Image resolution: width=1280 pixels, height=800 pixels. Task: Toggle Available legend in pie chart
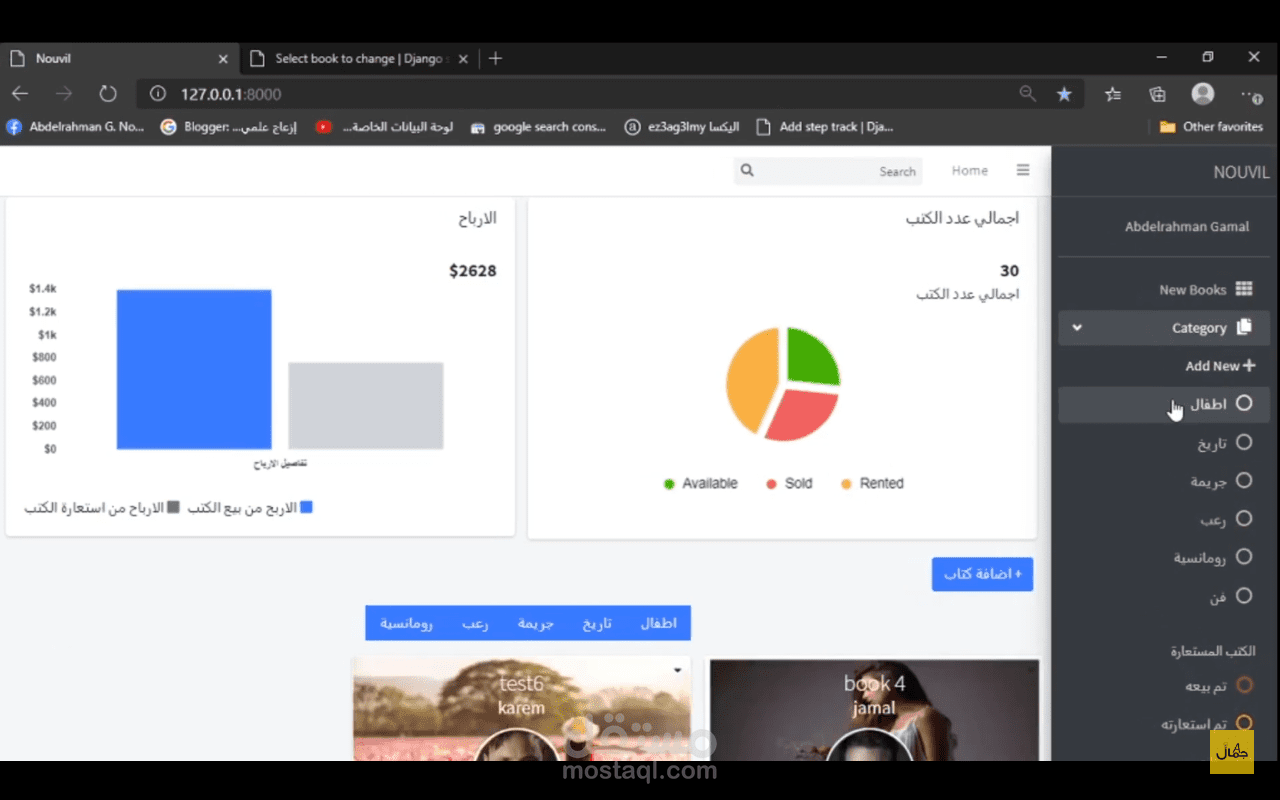click(x=700, y=484)
